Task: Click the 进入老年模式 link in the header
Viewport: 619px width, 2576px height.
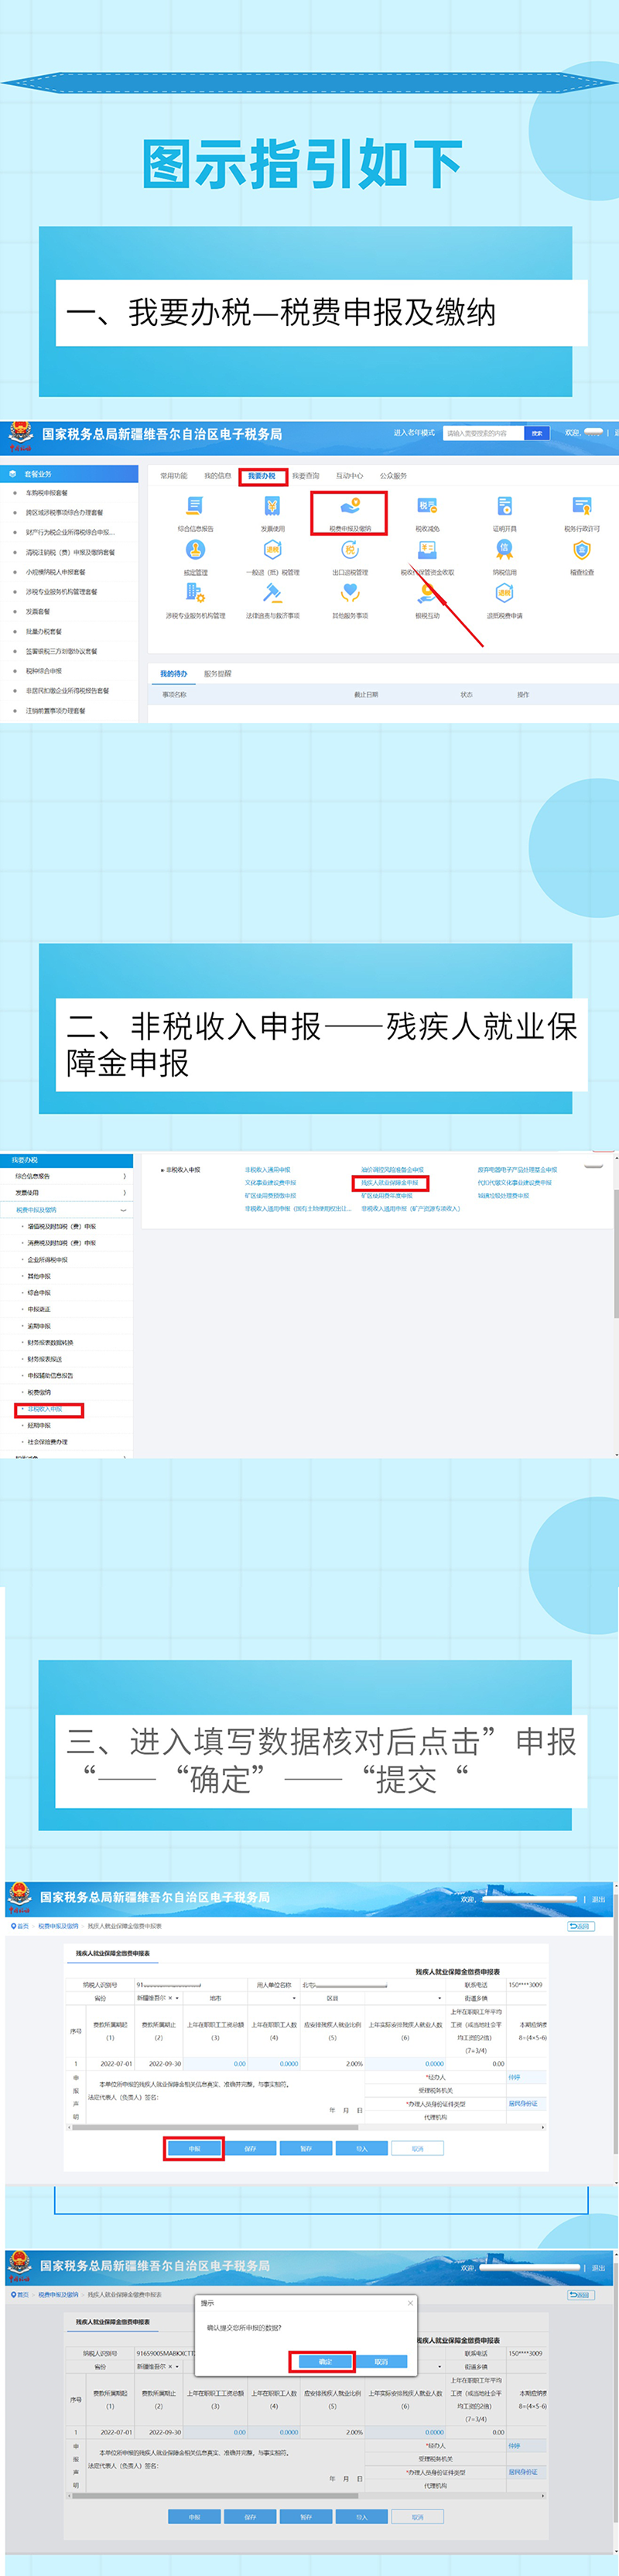Action: coord(414,433)
